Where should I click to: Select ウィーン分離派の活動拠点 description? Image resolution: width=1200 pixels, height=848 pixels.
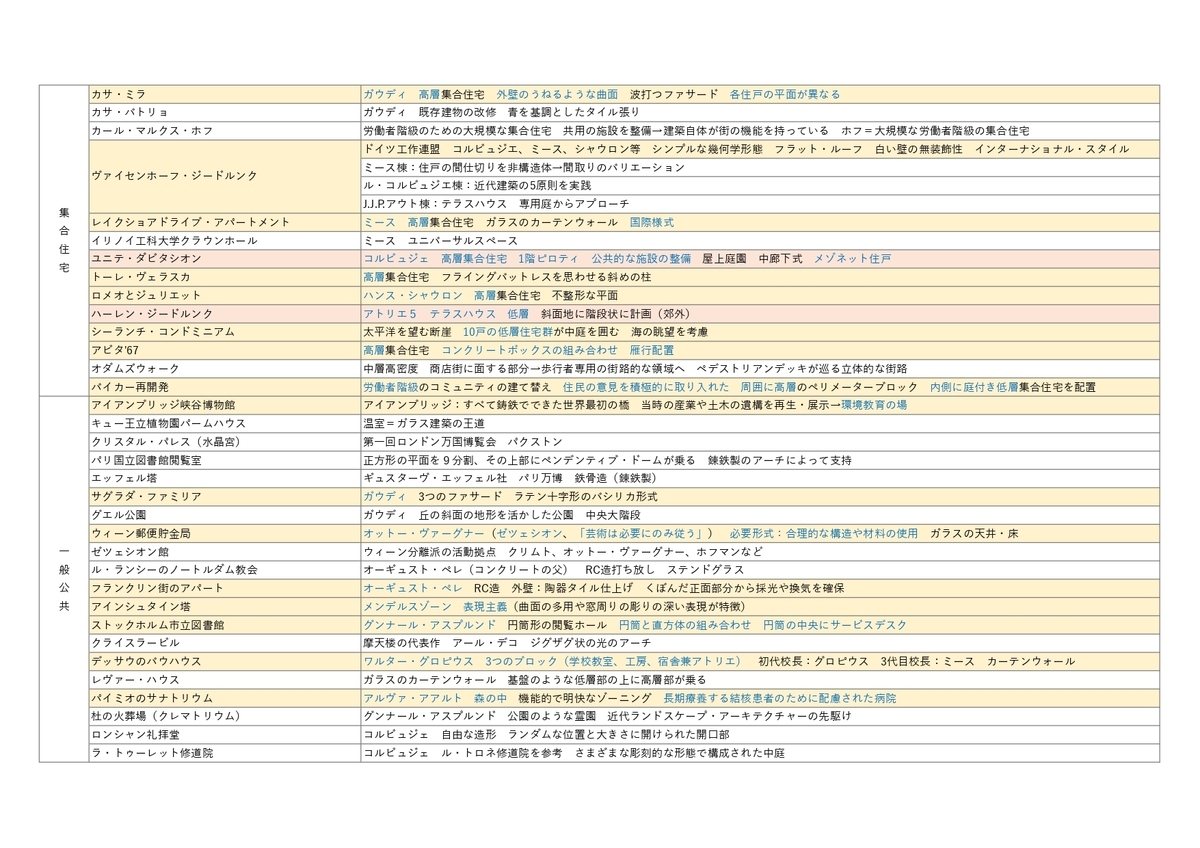click(760, 551)
